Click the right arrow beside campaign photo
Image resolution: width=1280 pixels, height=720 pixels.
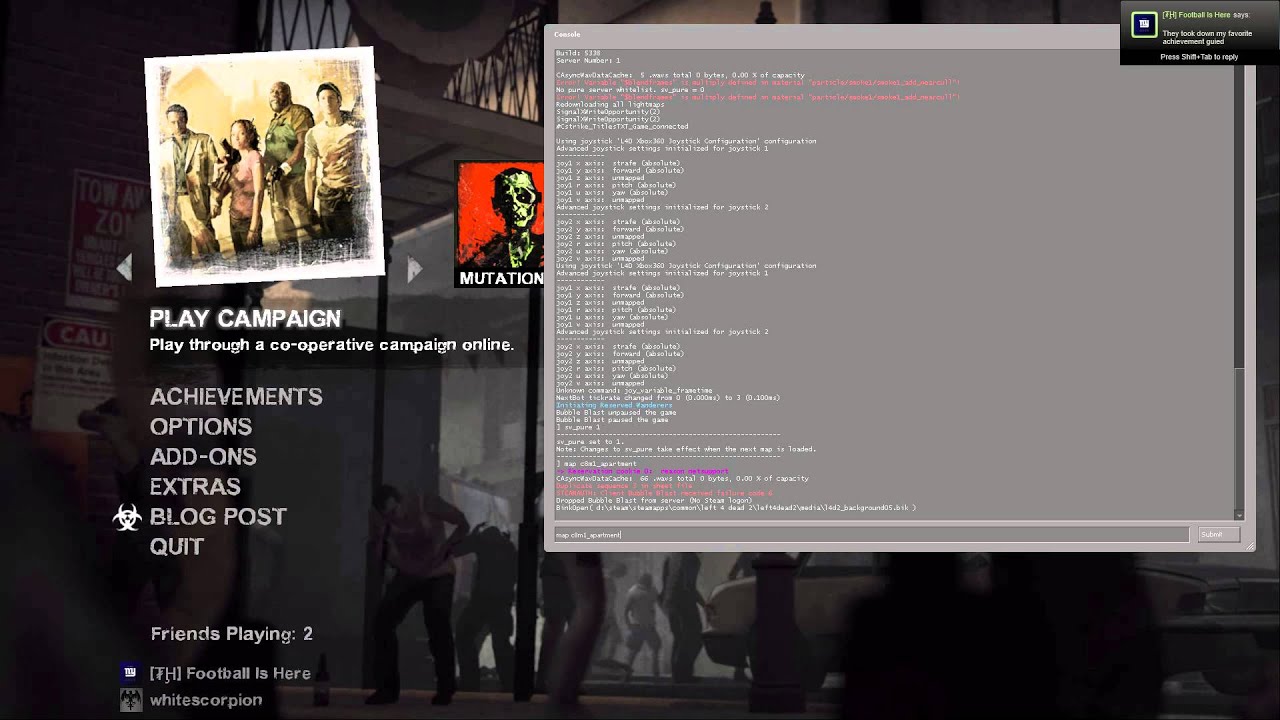click(414, 268)
